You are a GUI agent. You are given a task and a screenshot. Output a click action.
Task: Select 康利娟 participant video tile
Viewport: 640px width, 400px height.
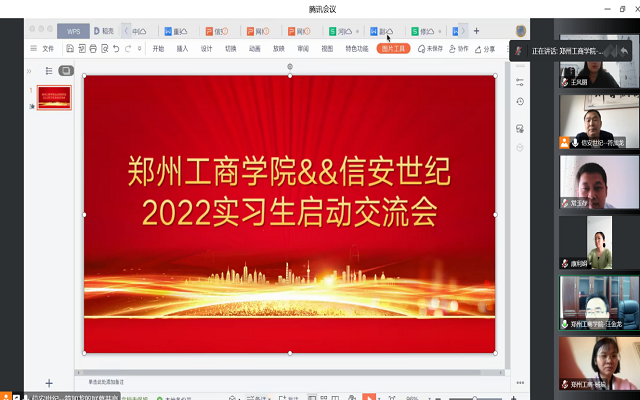[x=599, y=242]
